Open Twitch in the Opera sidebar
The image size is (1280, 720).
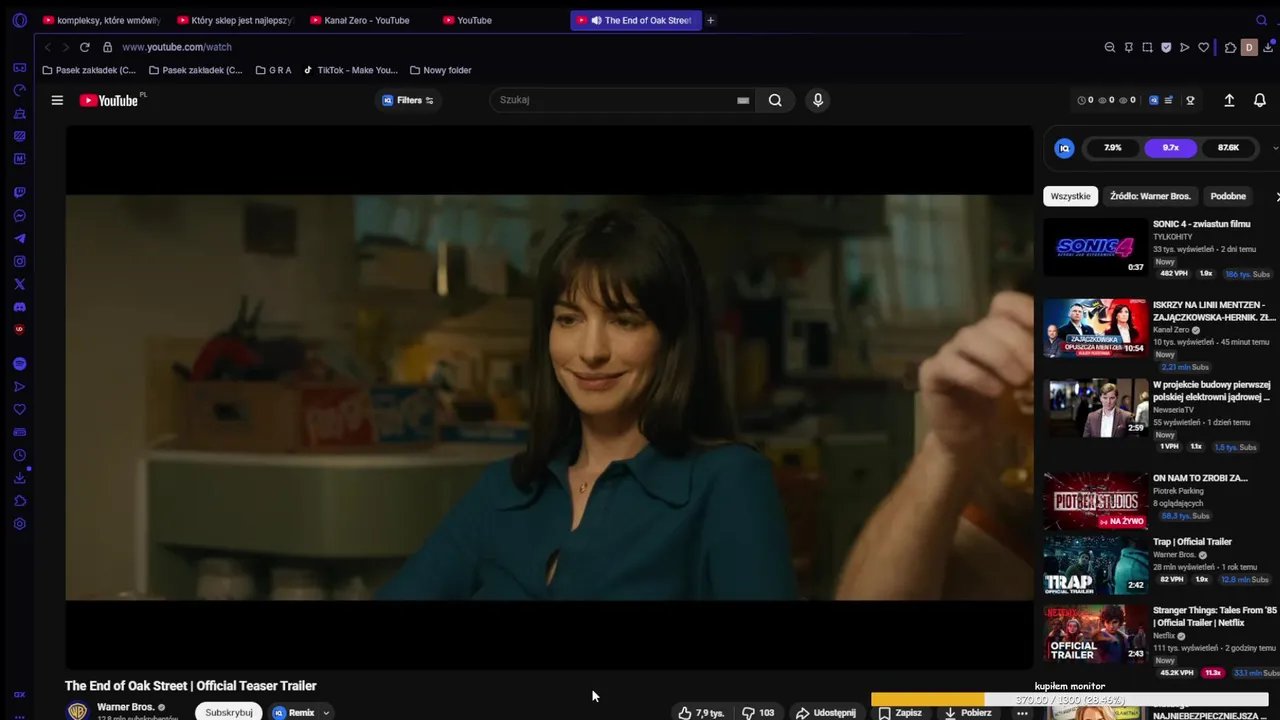tap(19, 192)
